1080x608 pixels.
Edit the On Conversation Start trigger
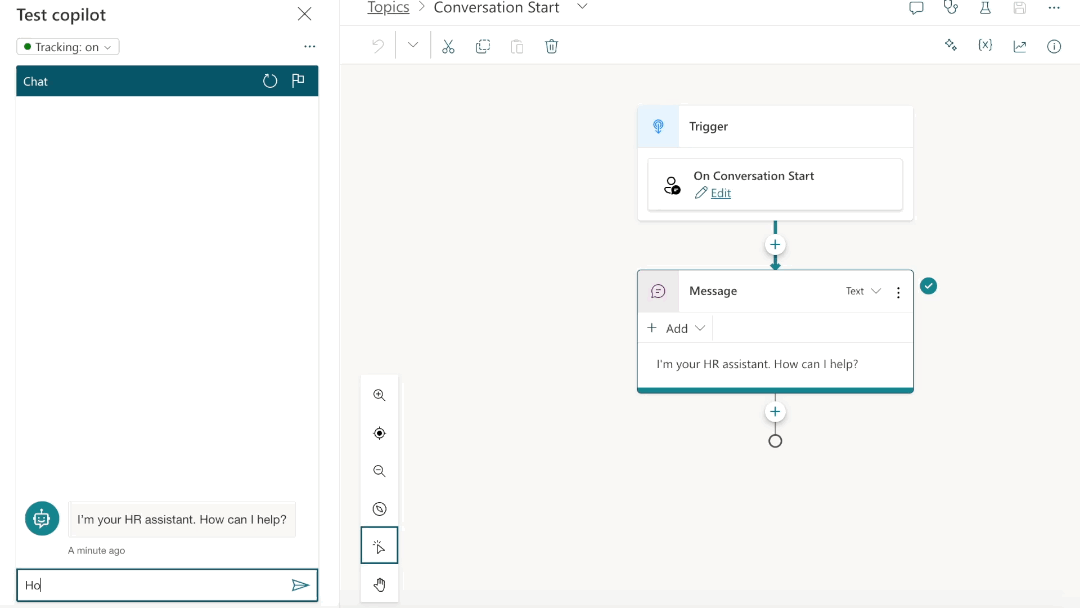(720, 193)
